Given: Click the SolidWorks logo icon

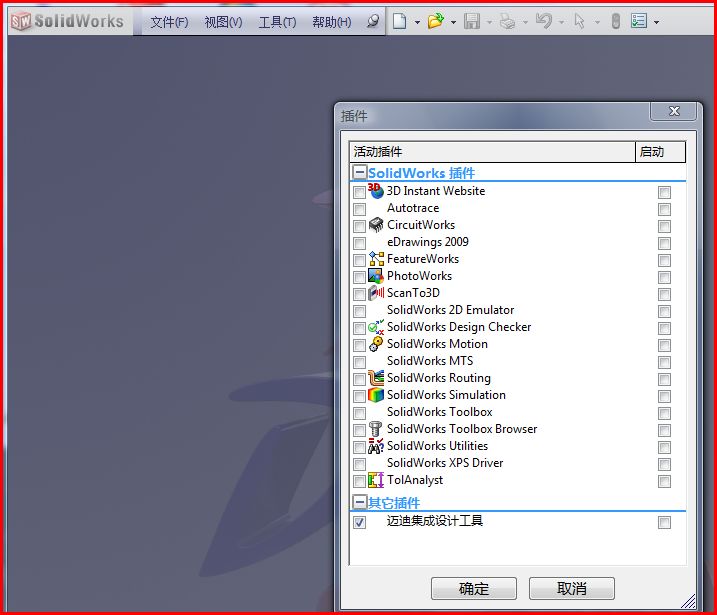Looking at the screenshot, I should [x=21, y=21].
